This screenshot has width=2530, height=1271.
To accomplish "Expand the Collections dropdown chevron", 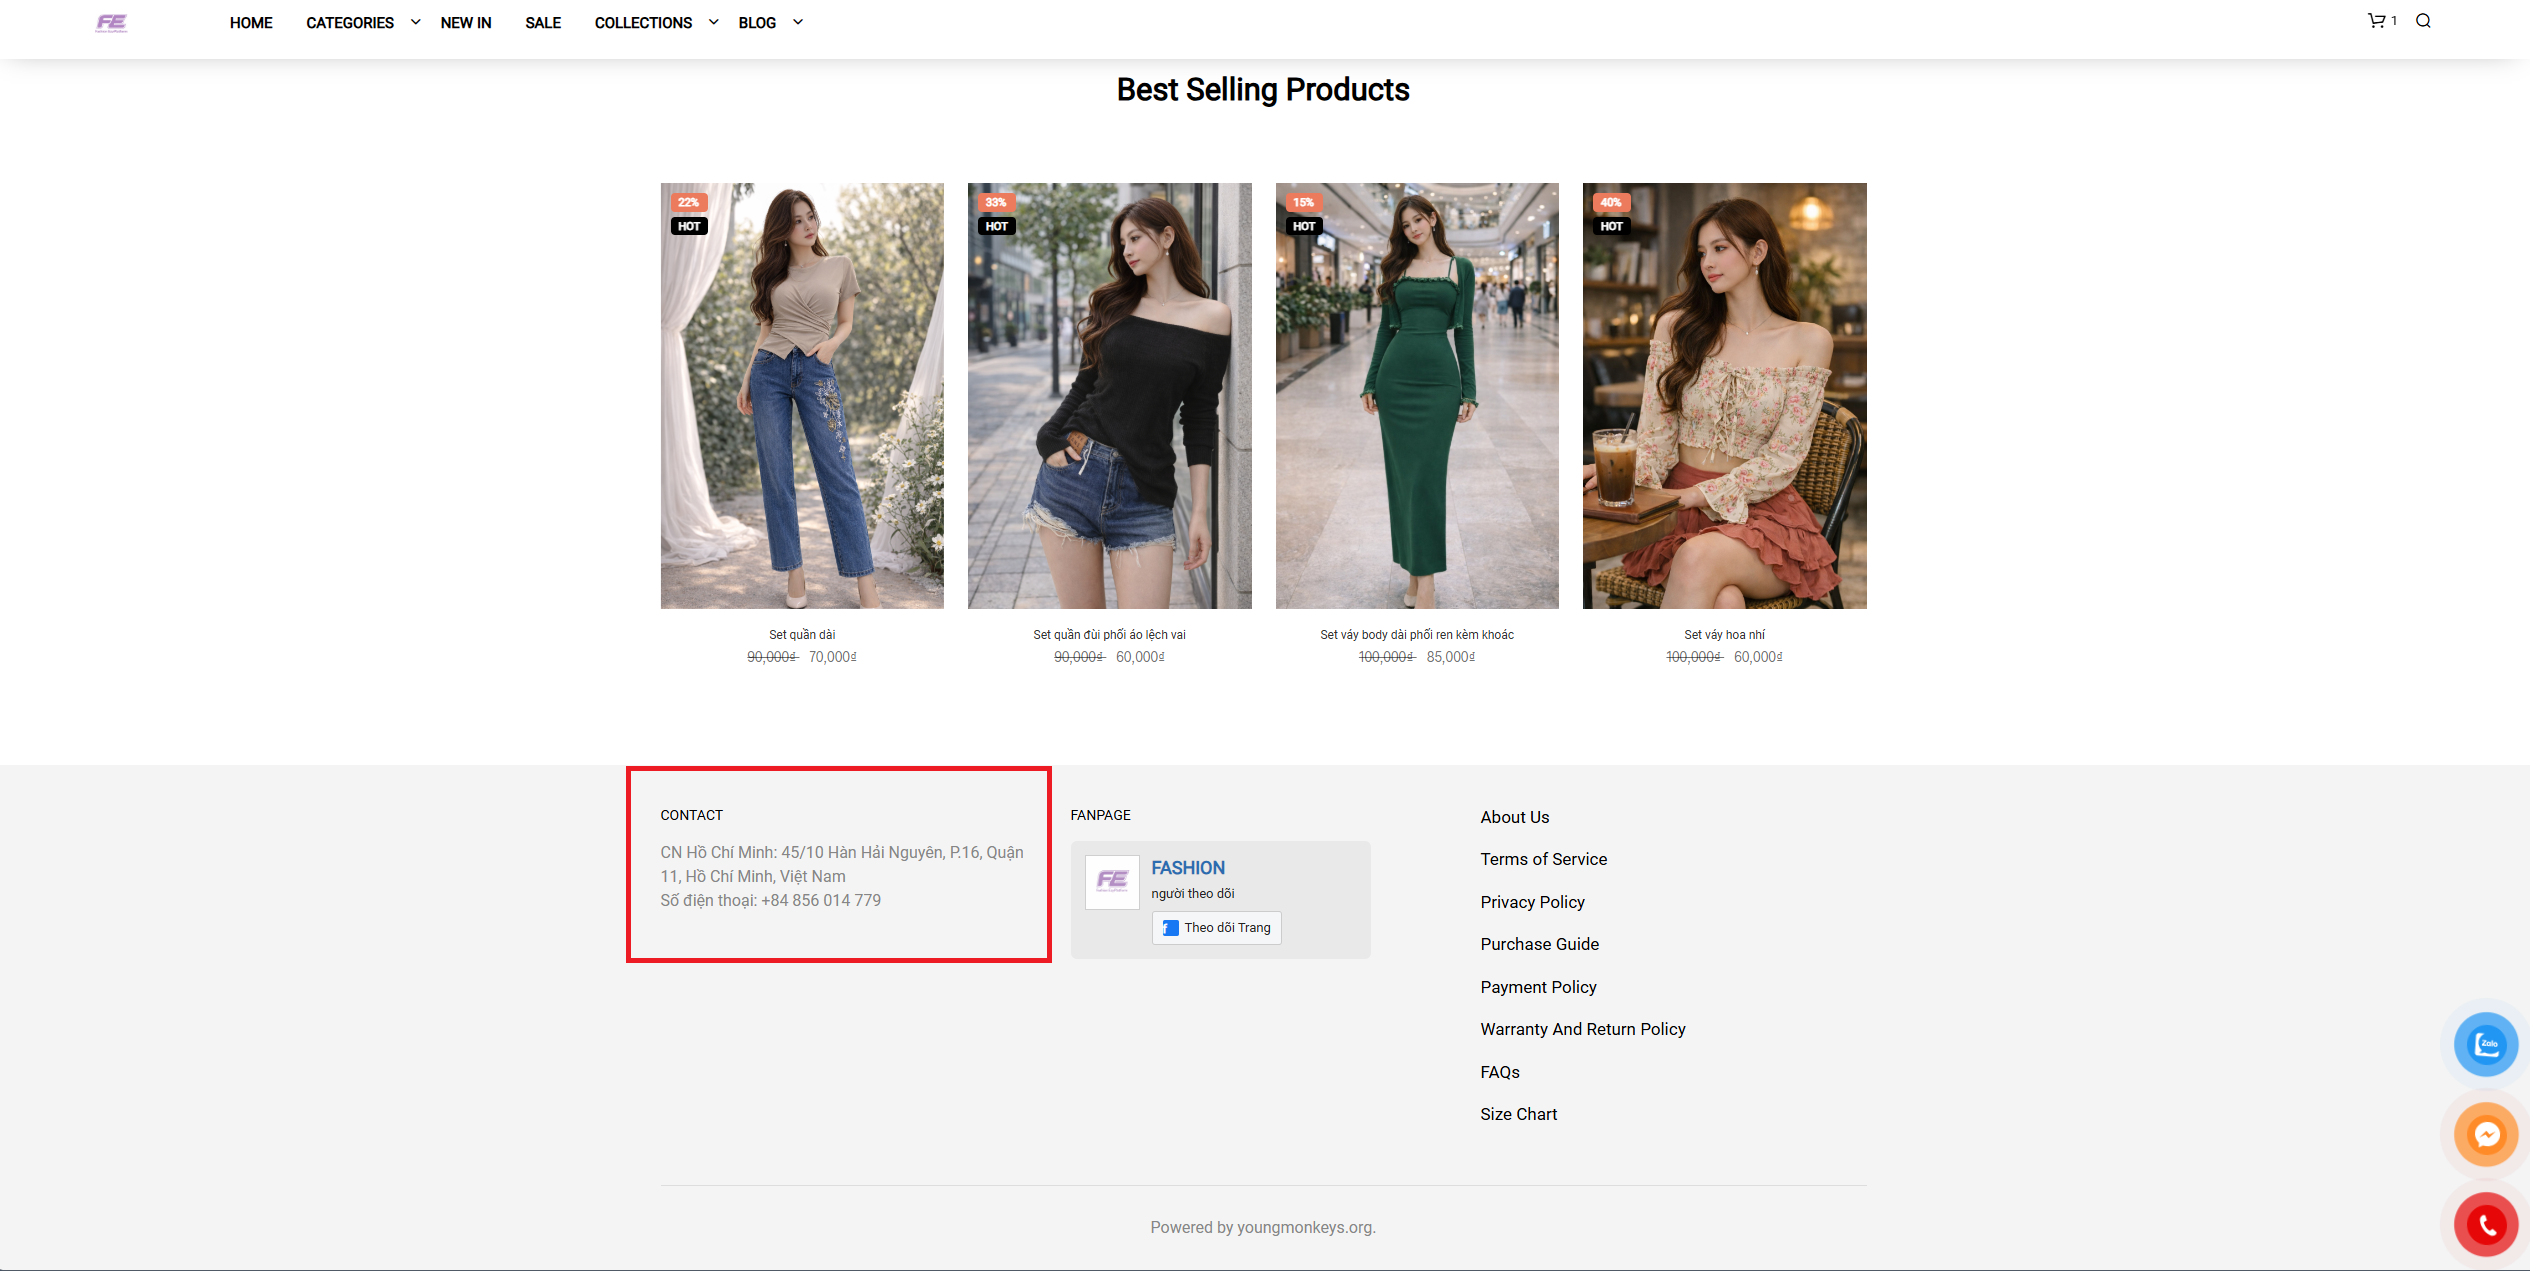I will (713, 22).
